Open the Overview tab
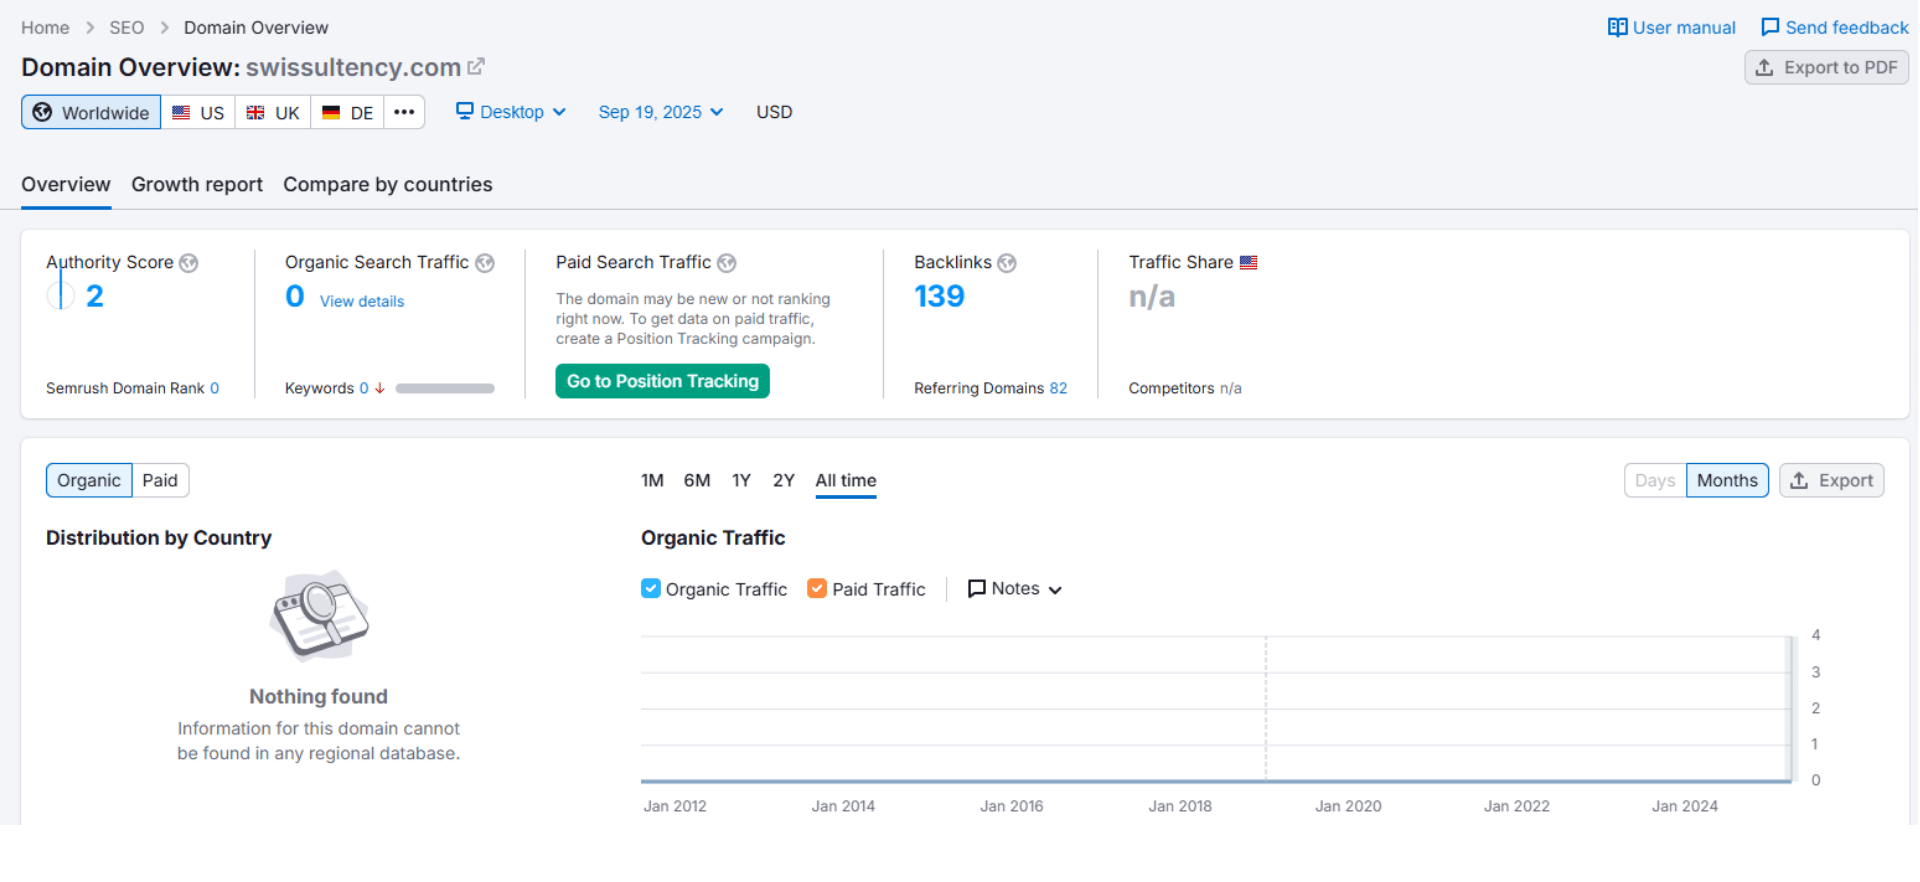Image resolution: width=1920 pixels, height=882 pixels. pyautogui.click(x=66, y=184)
